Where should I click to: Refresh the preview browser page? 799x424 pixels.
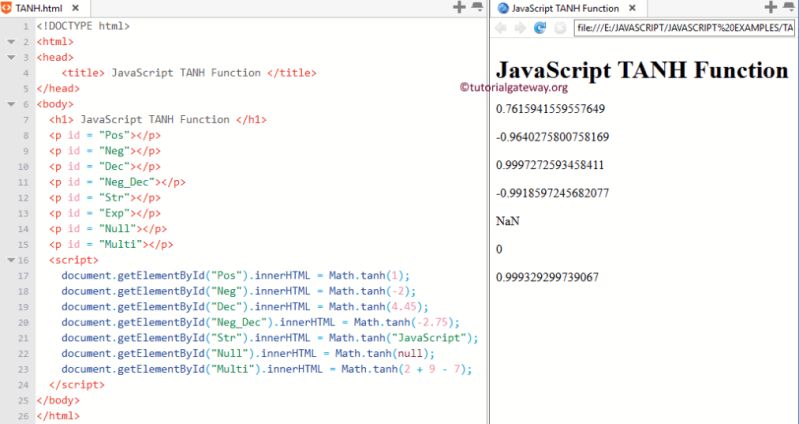(540, 28)
